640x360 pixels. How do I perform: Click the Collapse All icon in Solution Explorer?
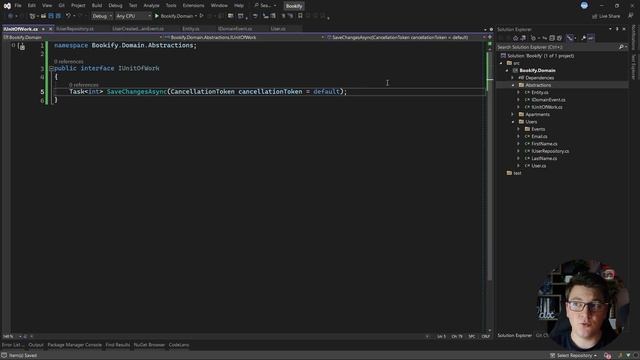(552, 38)
